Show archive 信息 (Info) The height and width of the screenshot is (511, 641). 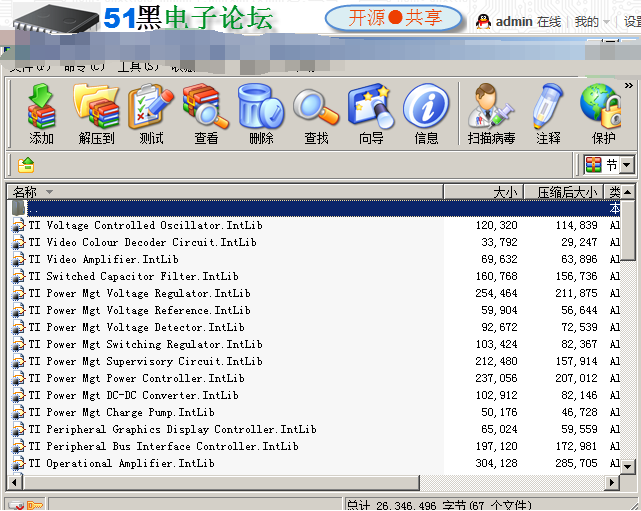point(426,113)
